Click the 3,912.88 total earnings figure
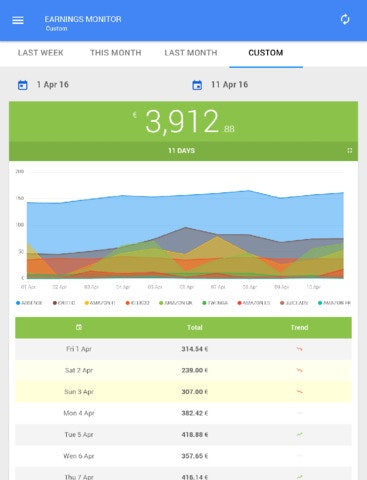 click(x=183, y=122)
